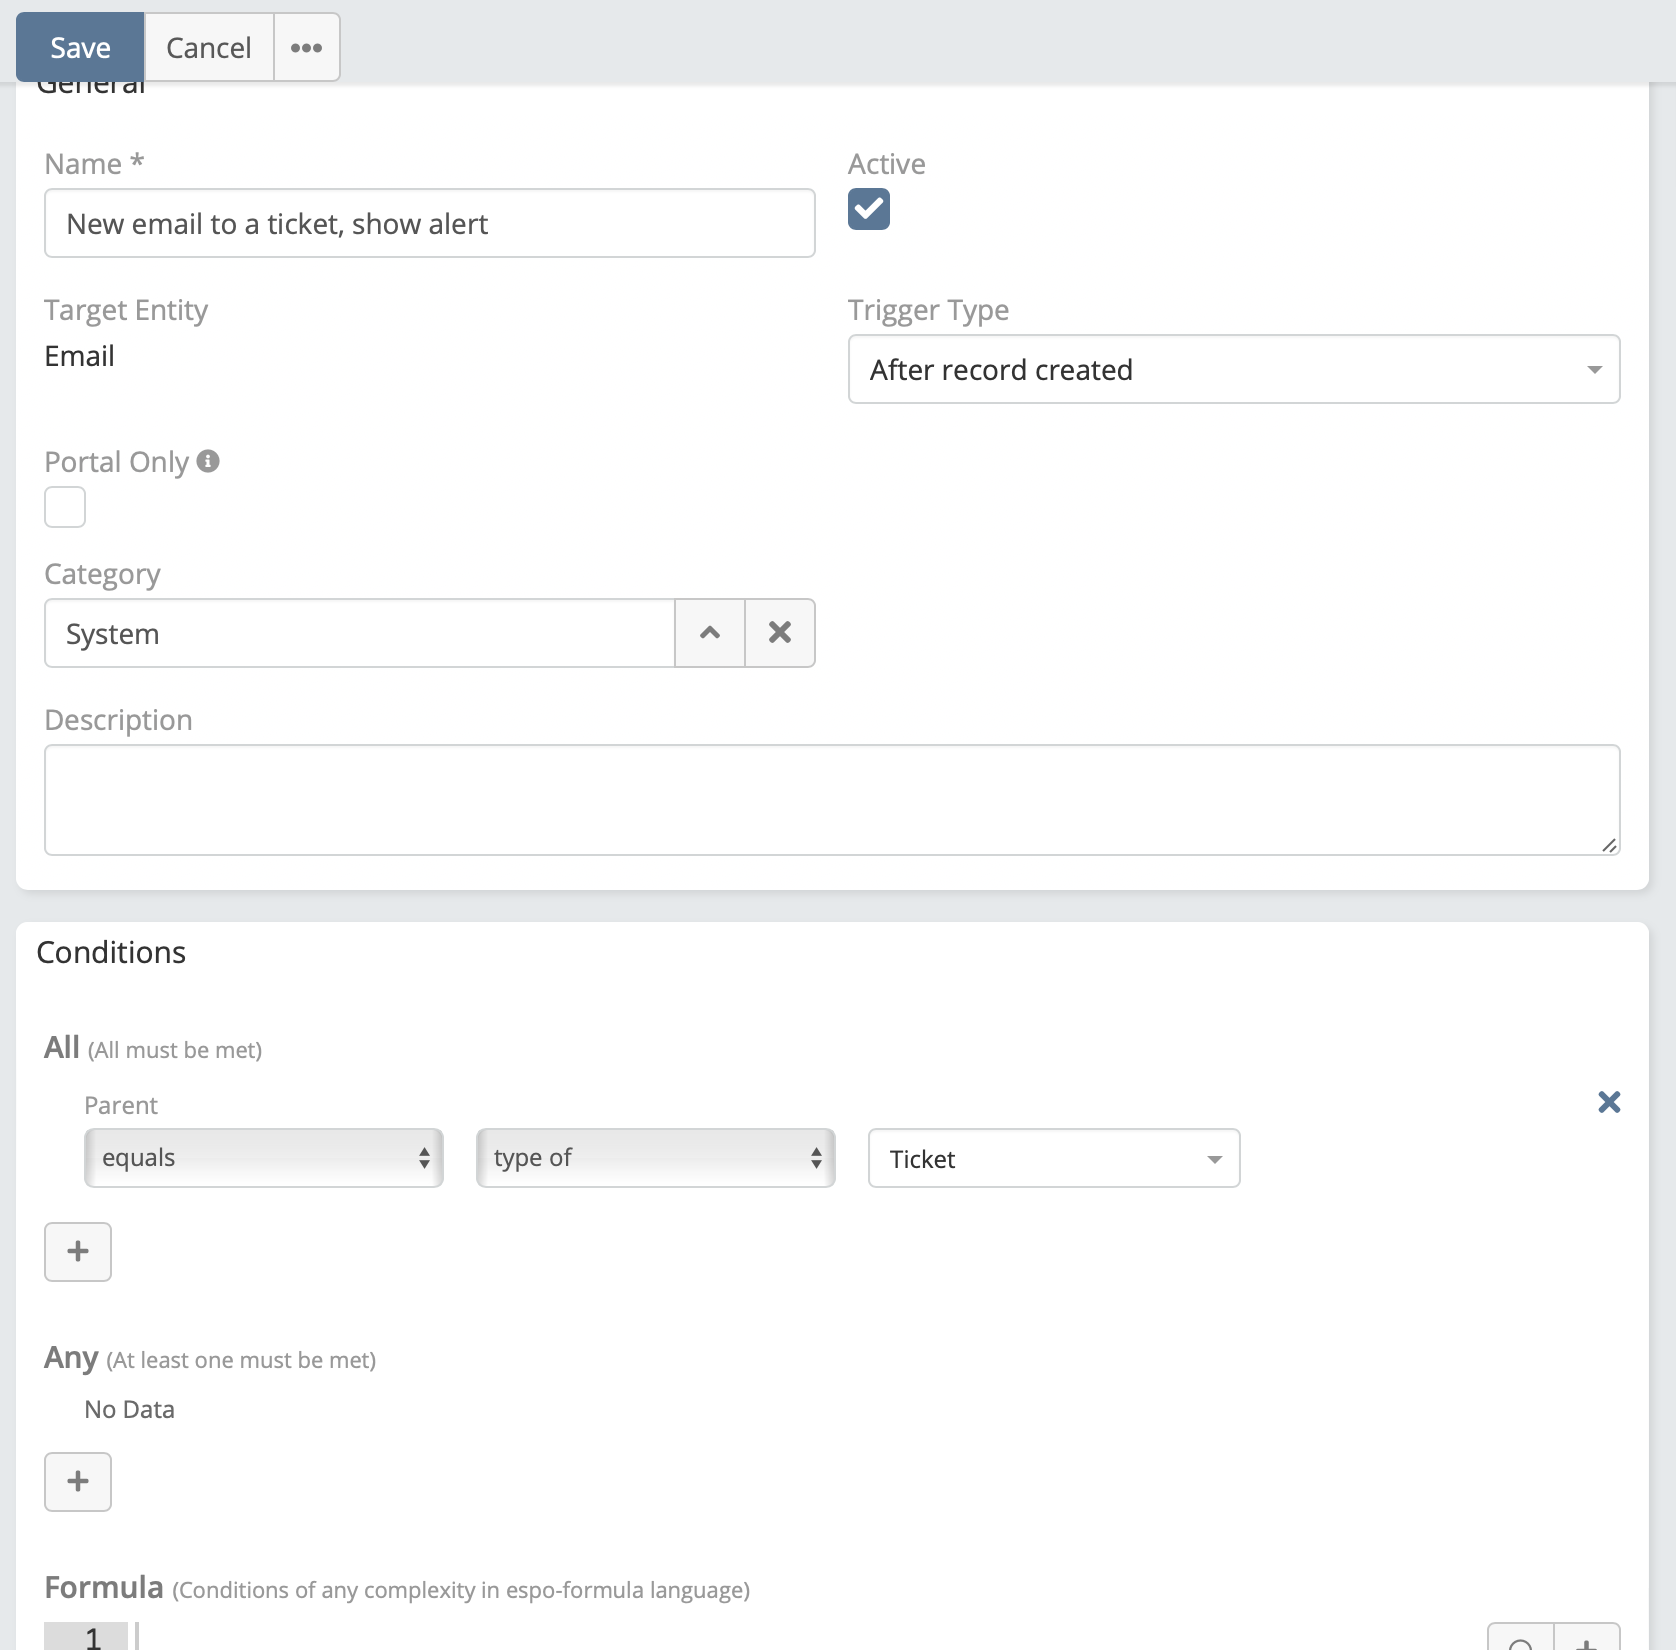
Task: Expand the Category selection with the chevron
Action: 710,633
